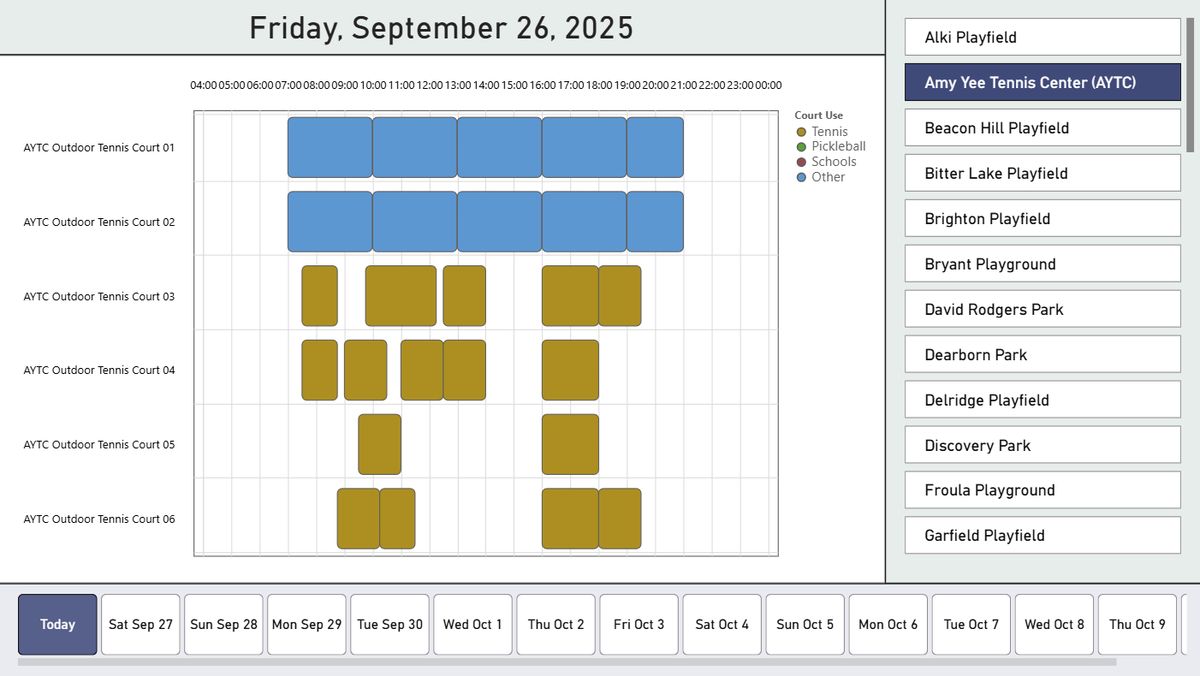1200x676 pixels.
Task: Click the only morning tennis block on Court 05
Action: 380,444
